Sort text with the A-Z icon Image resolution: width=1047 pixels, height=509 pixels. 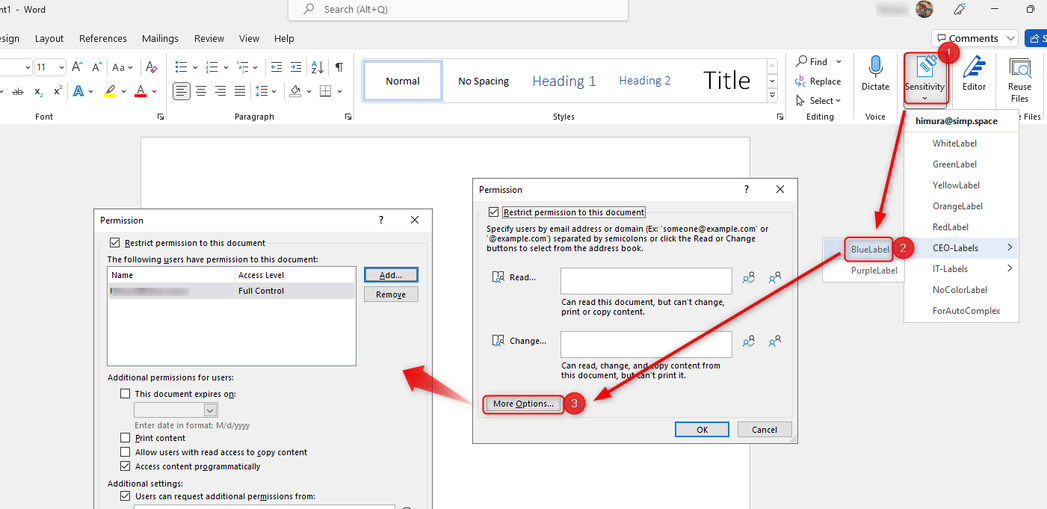[318, 67]
